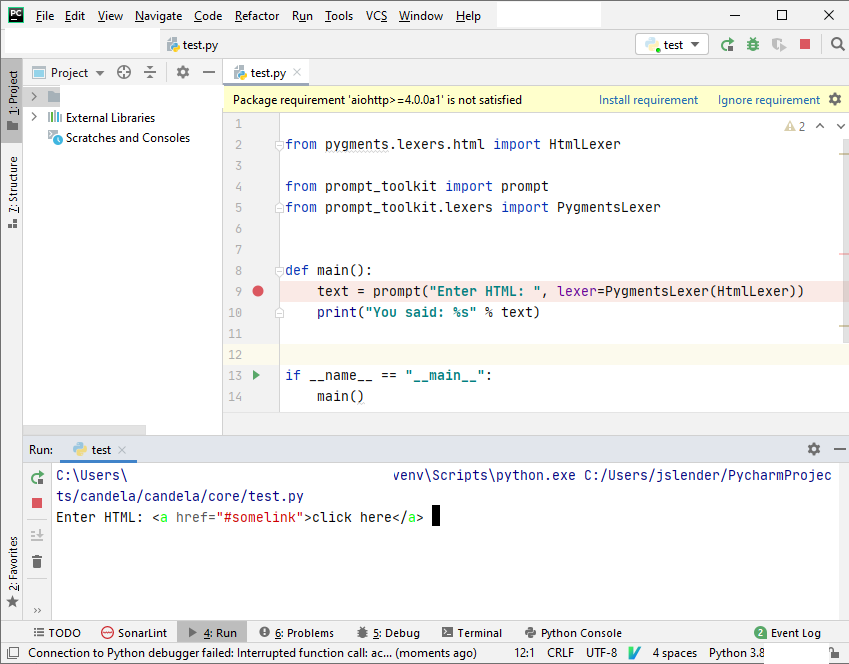This screenshot has height=664, width=849.
Task: Change CRLF line separator in status bar
Action: coord(560,653)
